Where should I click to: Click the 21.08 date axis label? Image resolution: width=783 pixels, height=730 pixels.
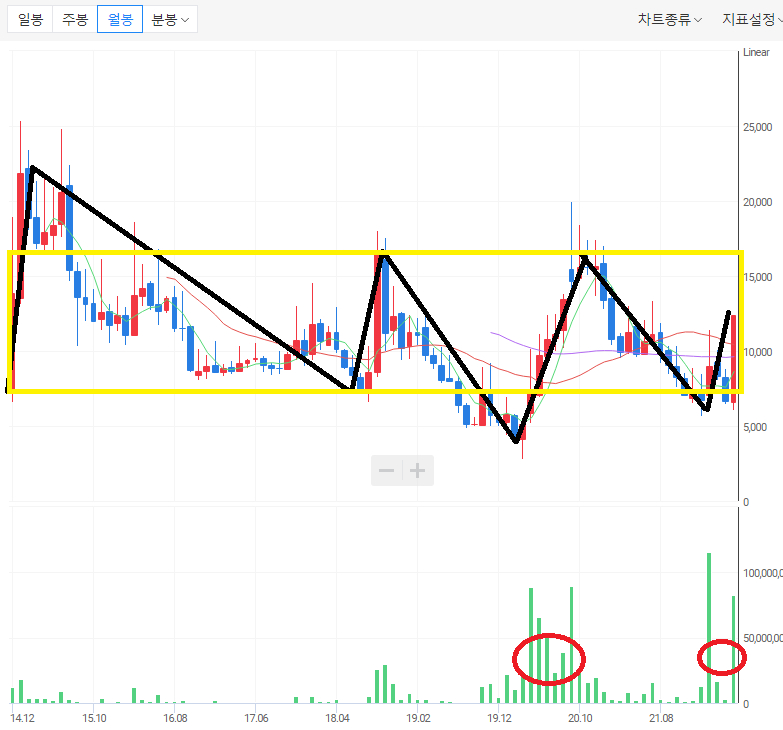click(x=661, y=718)
